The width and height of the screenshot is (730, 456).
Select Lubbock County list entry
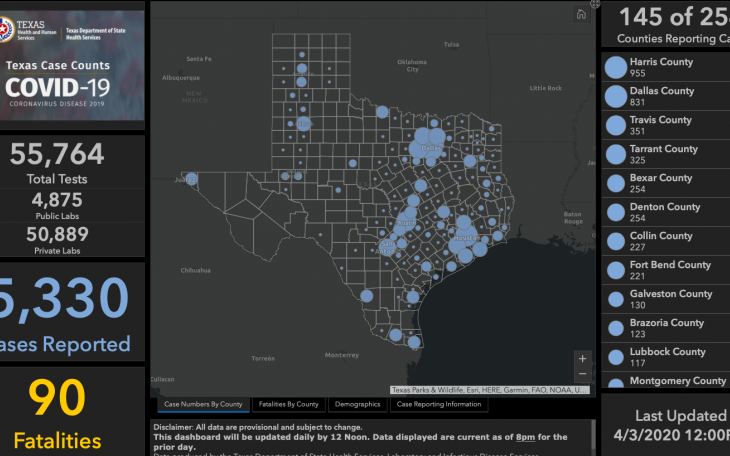click(x=667, y=358)
